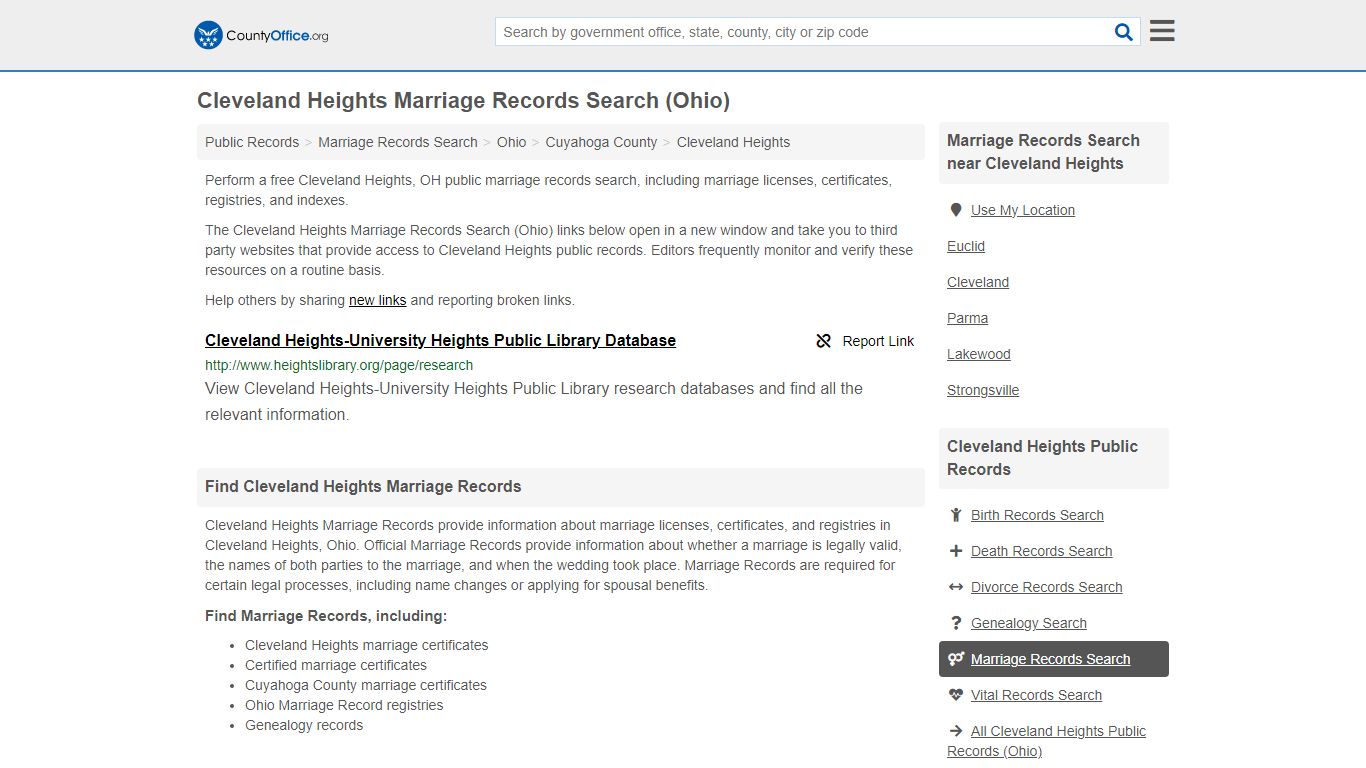Click 'Cleveland Heights marriage certificates' list item
This screenshot has width=1366, height=768.
coord(366,645)
